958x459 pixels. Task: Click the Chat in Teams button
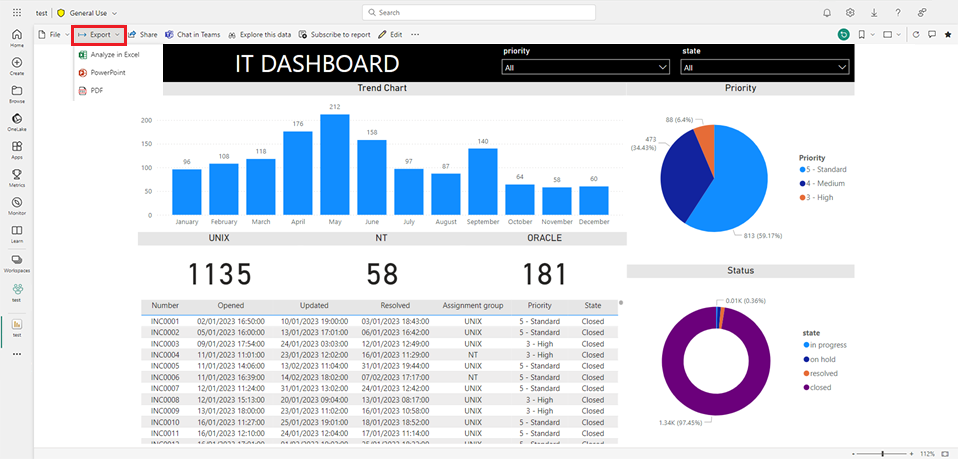(192, 34)
